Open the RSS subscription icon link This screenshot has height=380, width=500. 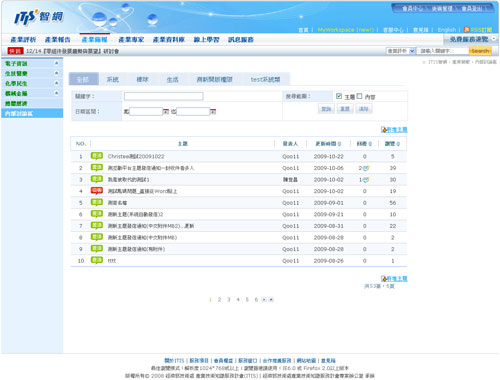tap(467, 30)
